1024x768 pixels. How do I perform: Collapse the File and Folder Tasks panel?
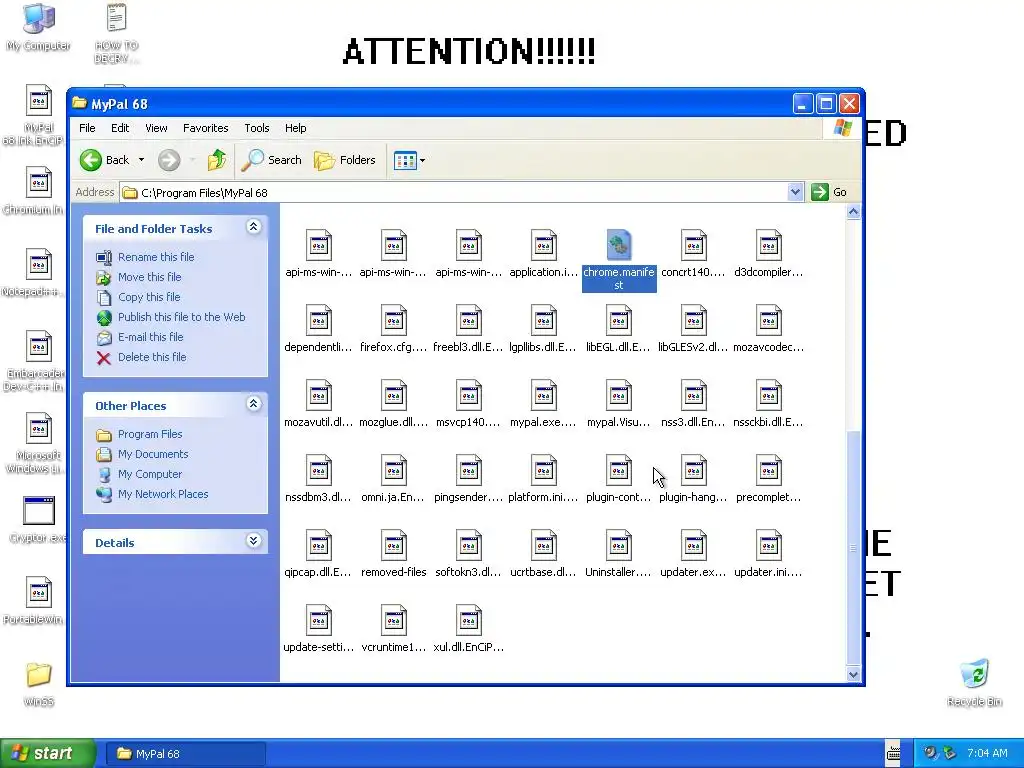pos(253,227)
